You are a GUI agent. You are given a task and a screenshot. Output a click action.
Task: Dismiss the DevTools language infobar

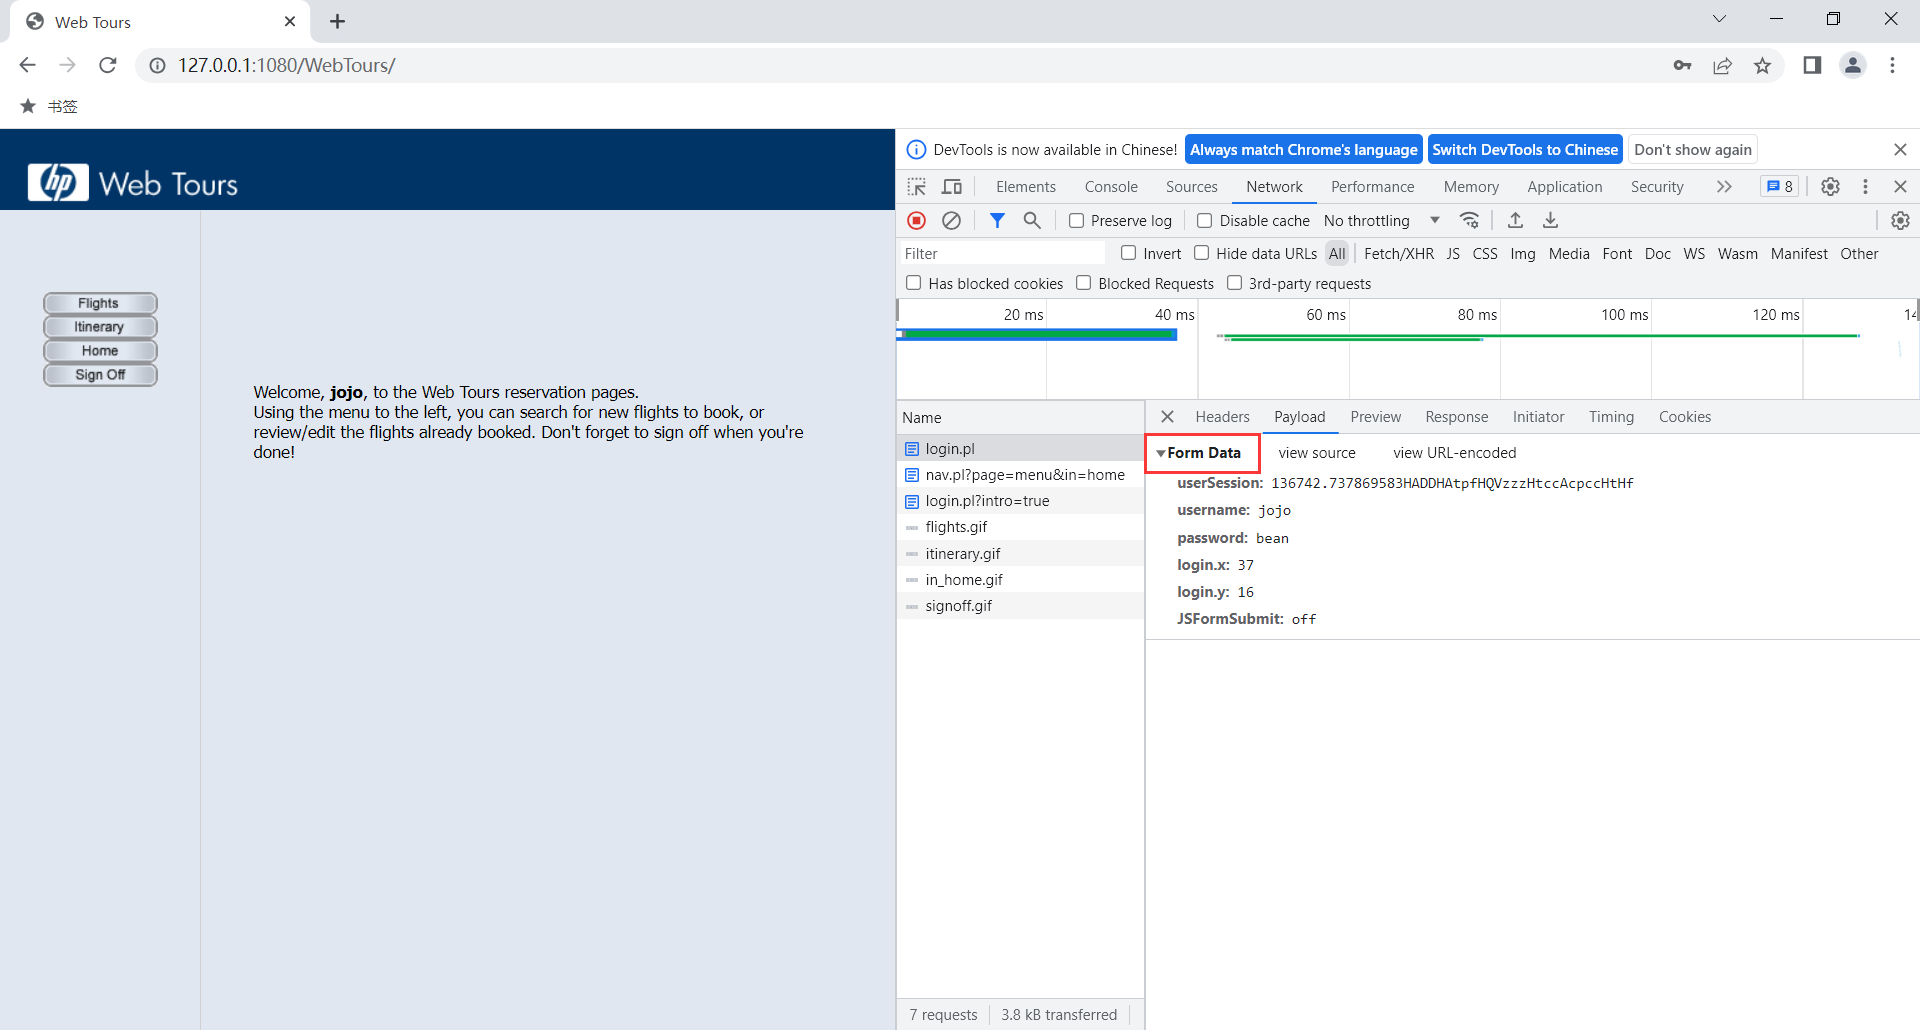click(1900, 150)
